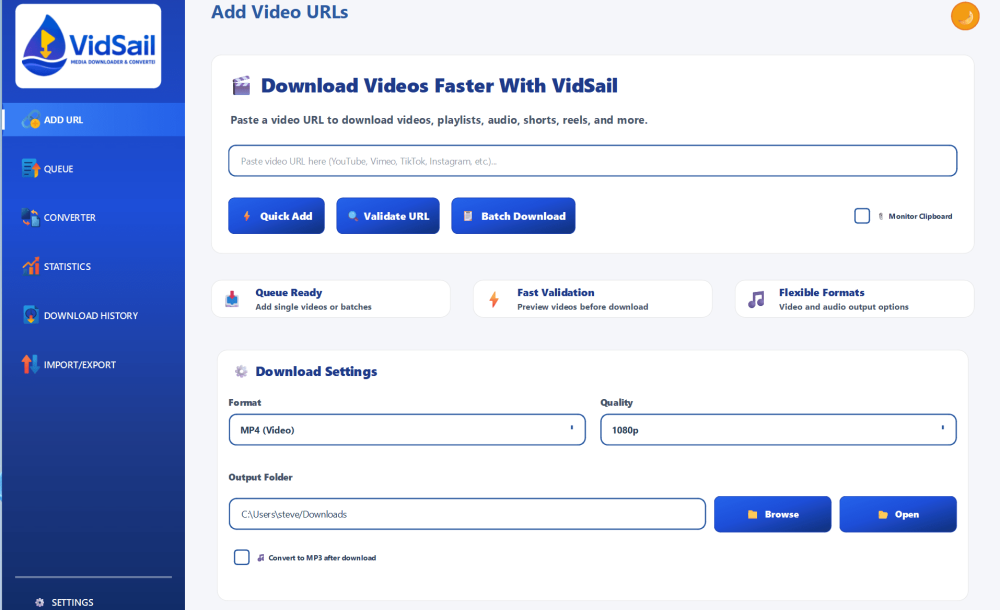Click the Fast Validation lightning icon
The image size is (1000, 610).
click(x=494, y=299)
